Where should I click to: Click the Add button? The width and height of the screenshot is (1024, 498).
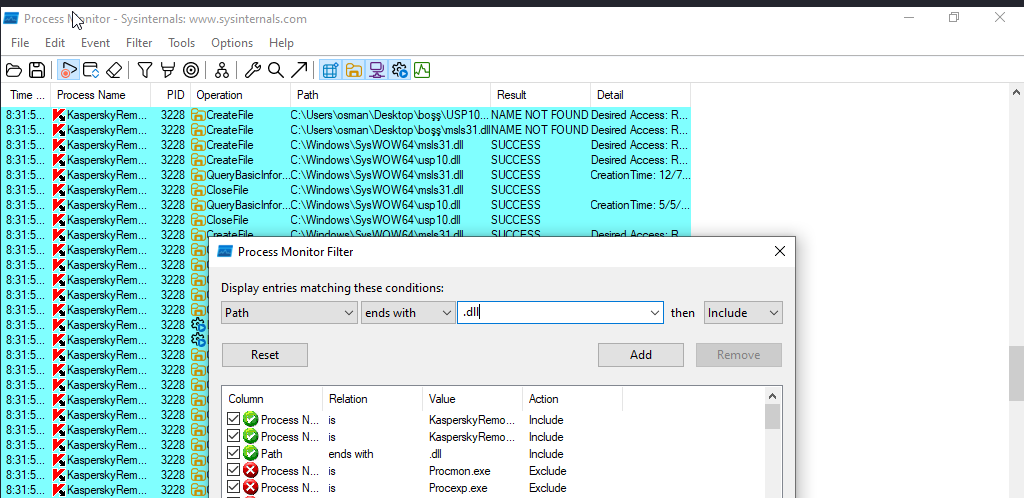click(641, 355)
